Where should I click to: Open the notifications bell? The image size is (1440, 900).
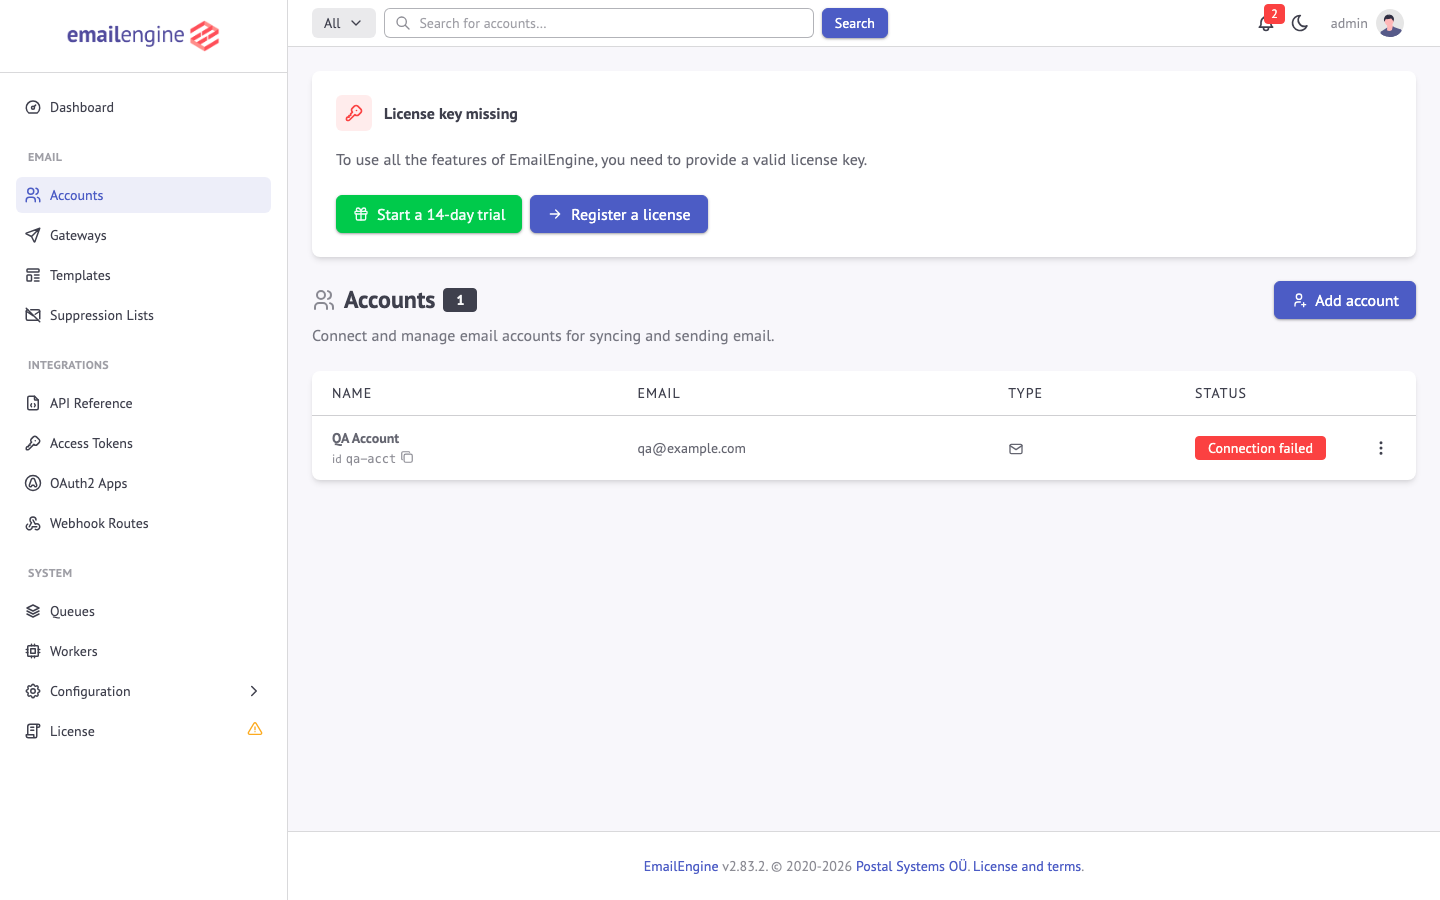click(1266, 23)
